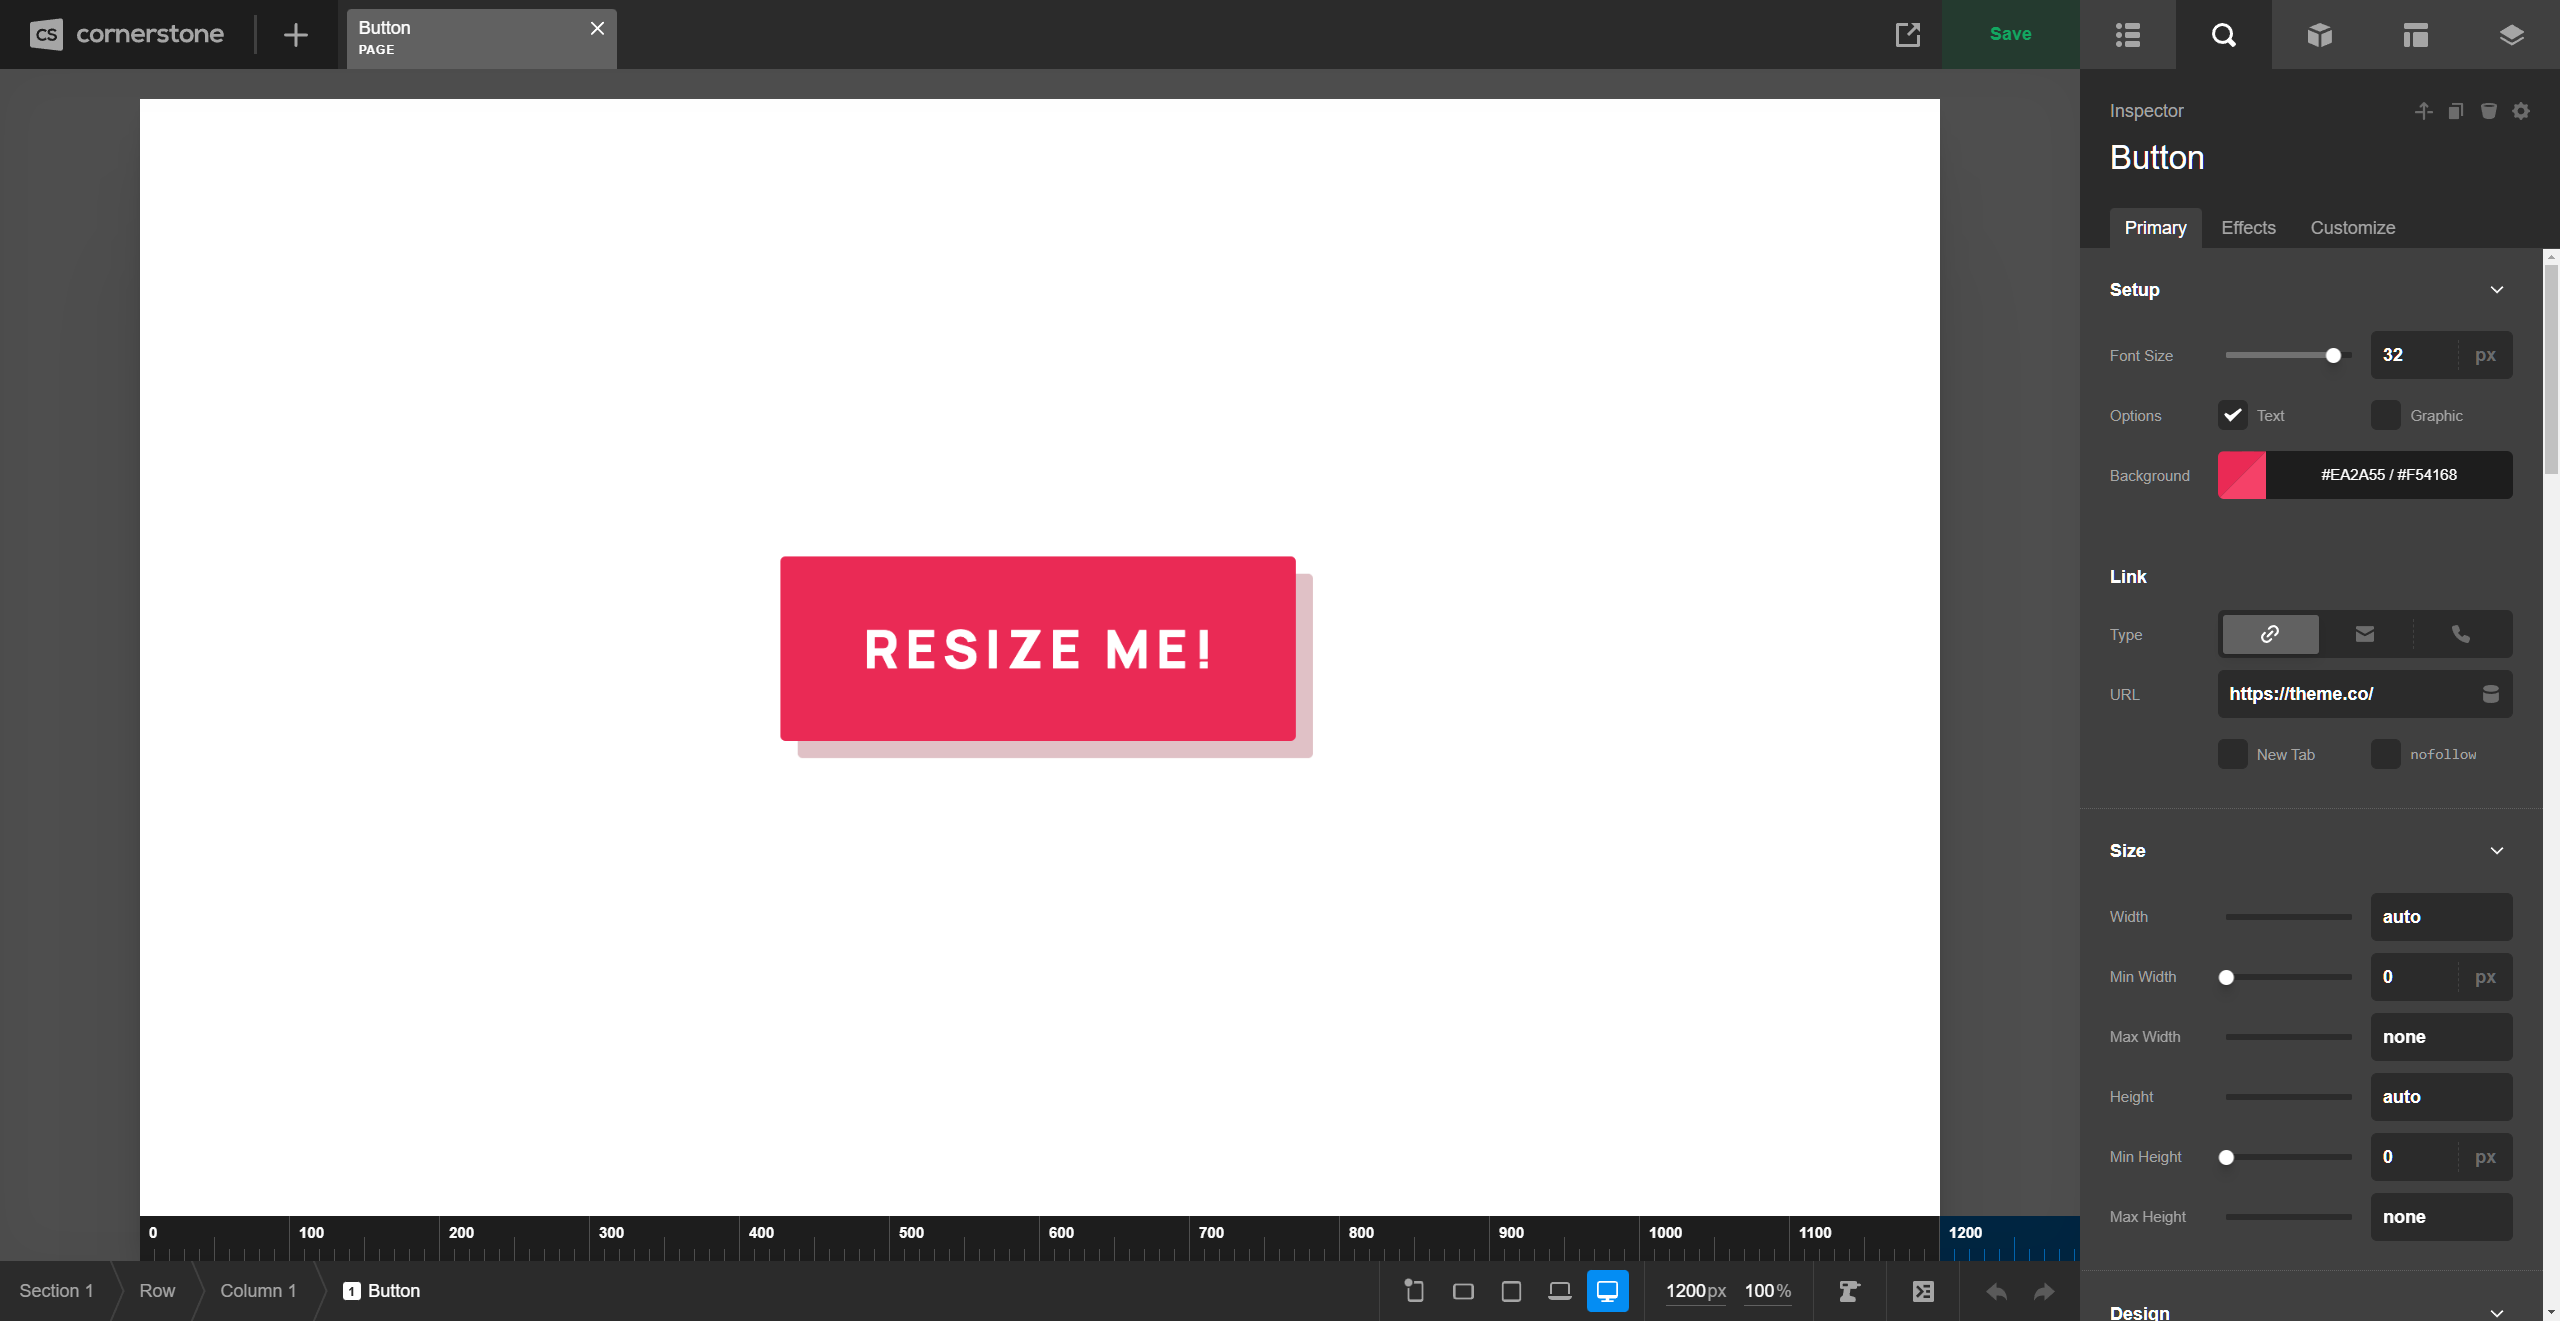Collapse the Setup section
The height and width of the screenshot is (1321, 2560).
2496,289
